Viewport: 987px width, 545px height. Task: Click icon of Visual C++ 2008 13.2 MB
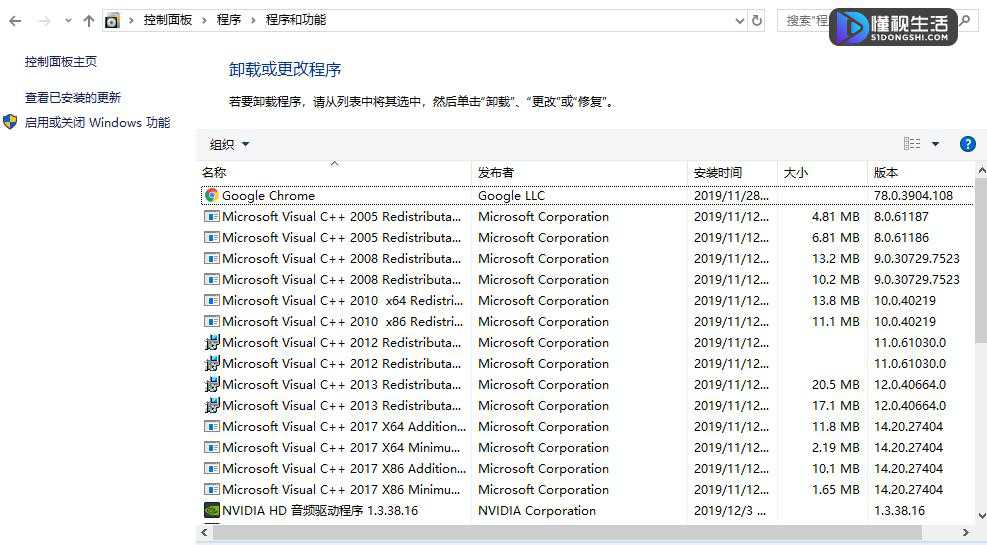[212, 259]
